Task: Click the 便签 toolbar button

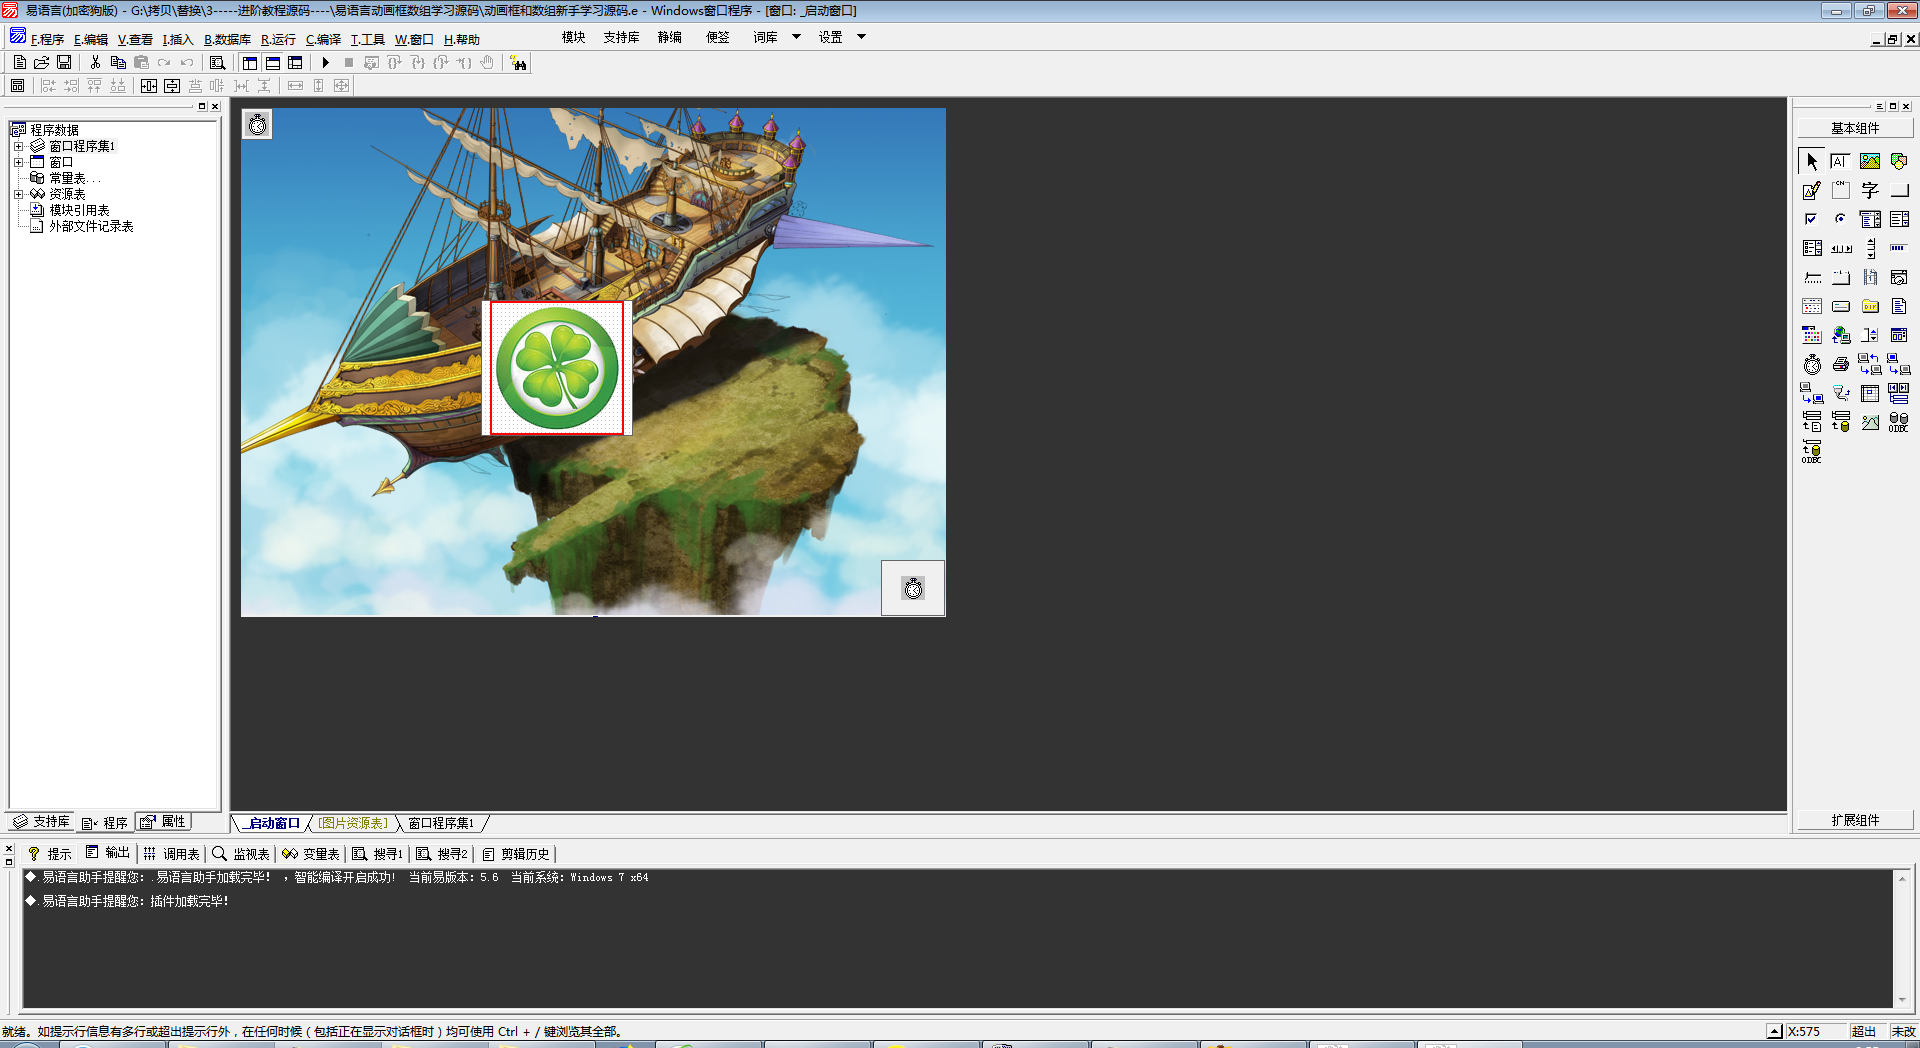Action: (718, 37)
